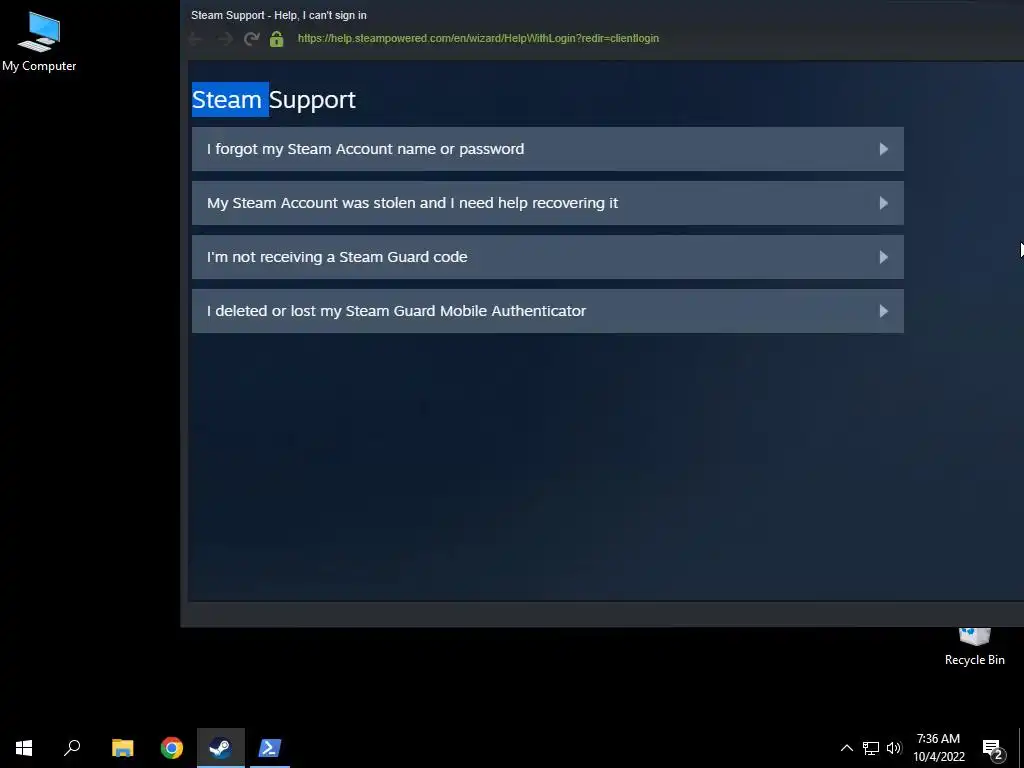1024x768 pixels.
Task: Click arrow on Steam Guard code row
Action: [x=884, y=257]
